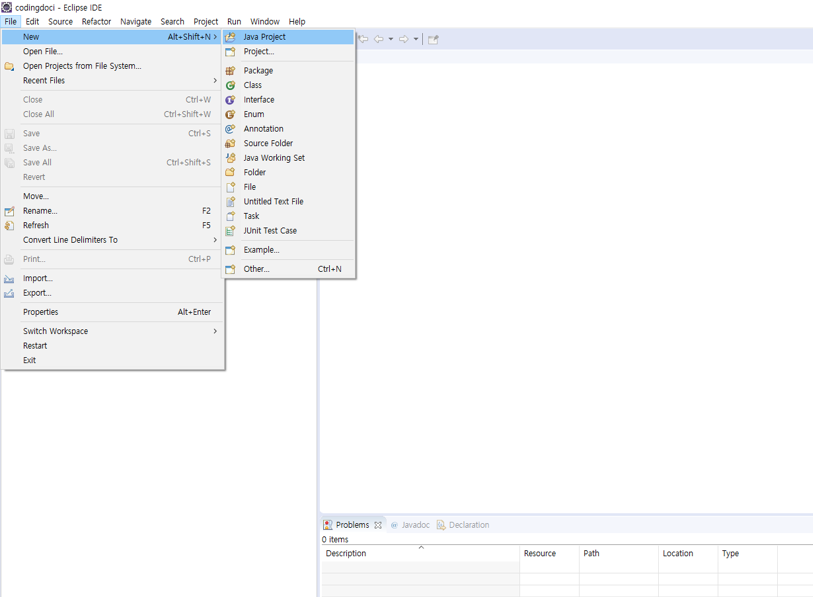Open the Refactor menu

coord(96,21)
